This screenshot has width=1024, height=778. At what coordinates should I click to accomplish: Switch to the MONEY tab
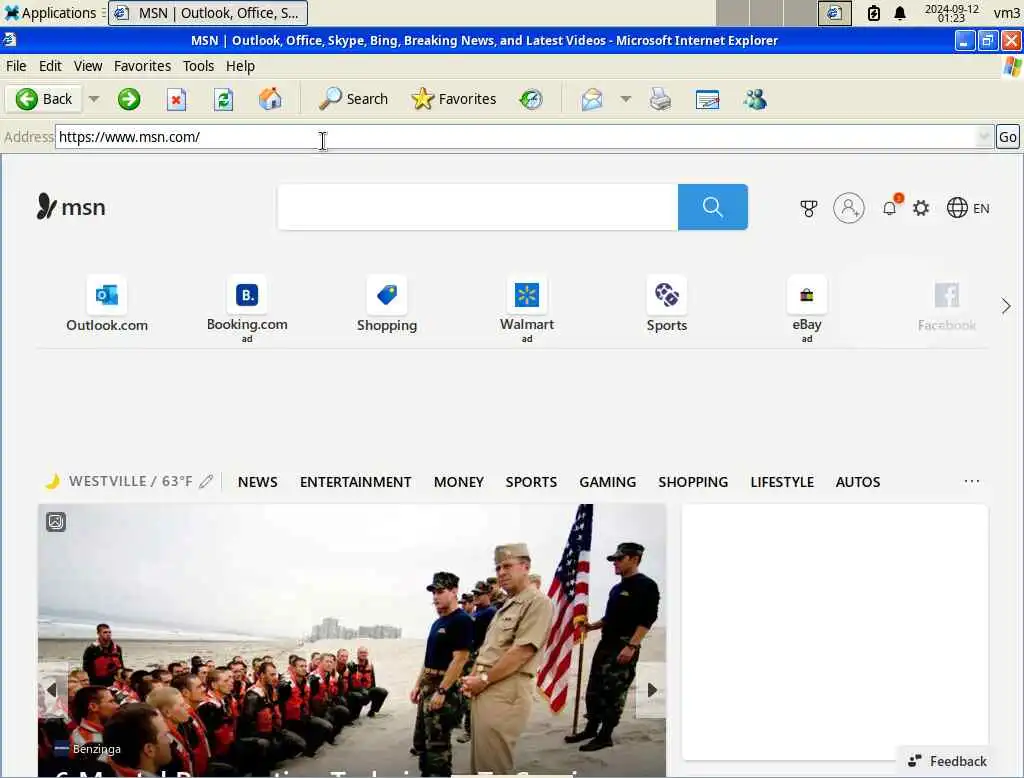click(x=458, y=482)
